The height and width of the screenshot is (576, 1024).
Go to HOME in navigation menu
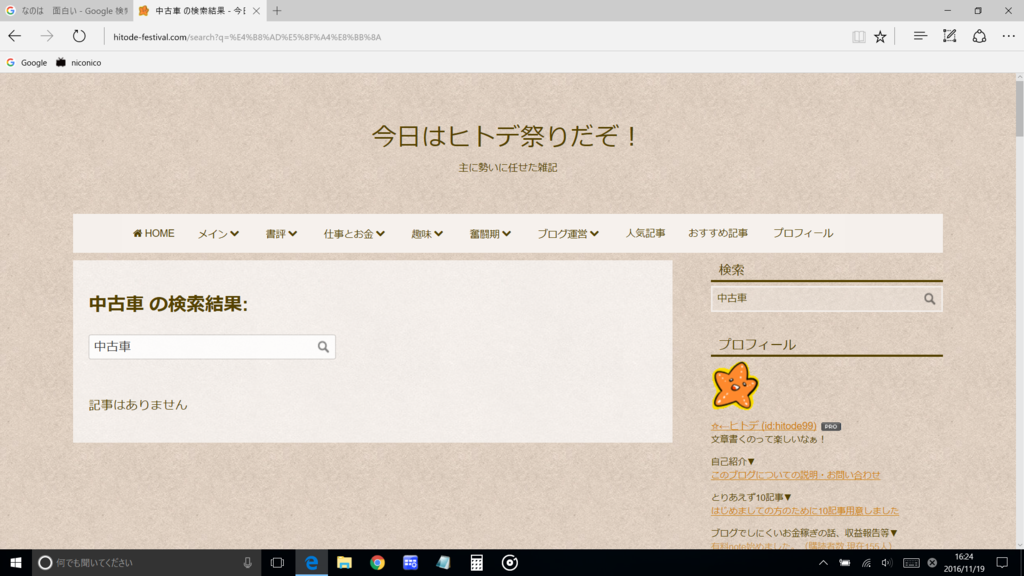153,233
